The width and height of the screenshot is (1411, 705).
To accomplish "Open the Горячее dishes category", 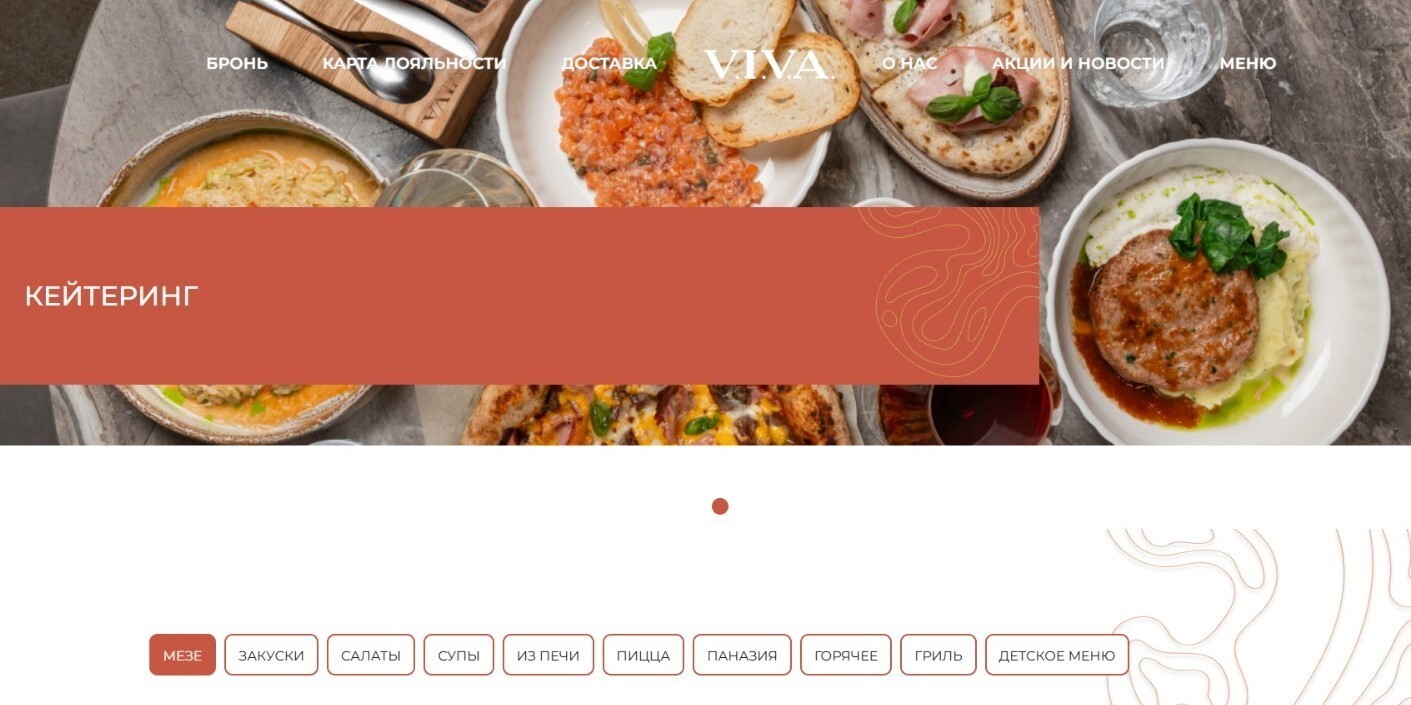I will (x=846, y=655).
